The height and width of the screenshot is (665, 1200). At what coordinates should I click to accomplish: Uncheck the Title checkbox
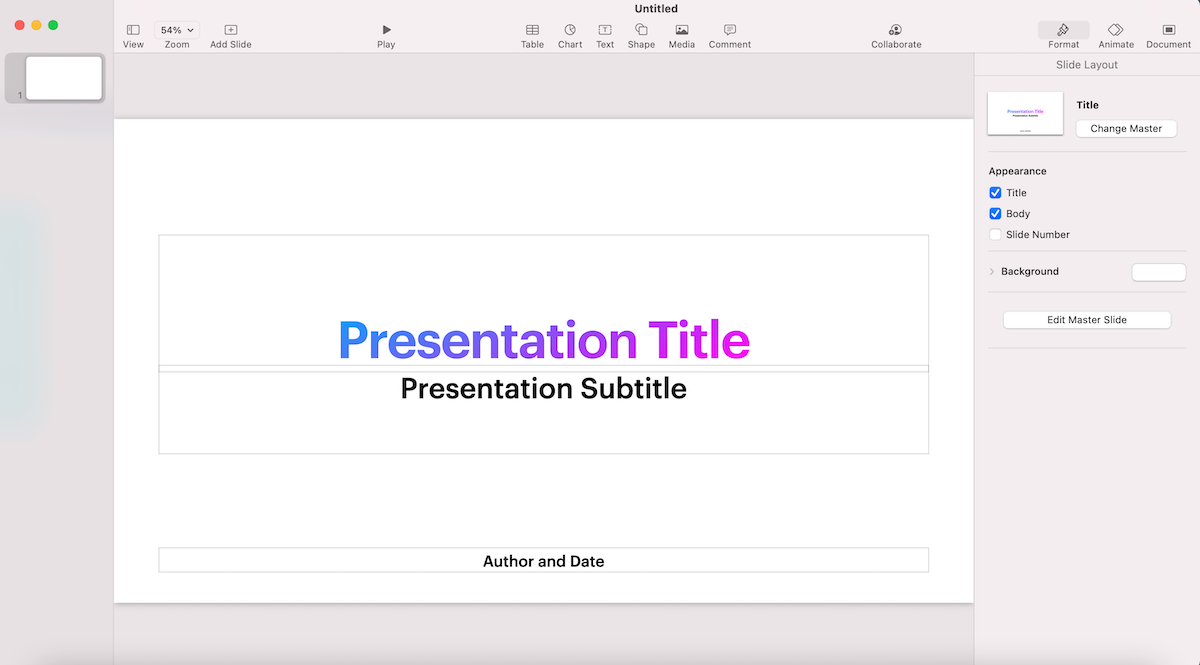pos(995,193)
